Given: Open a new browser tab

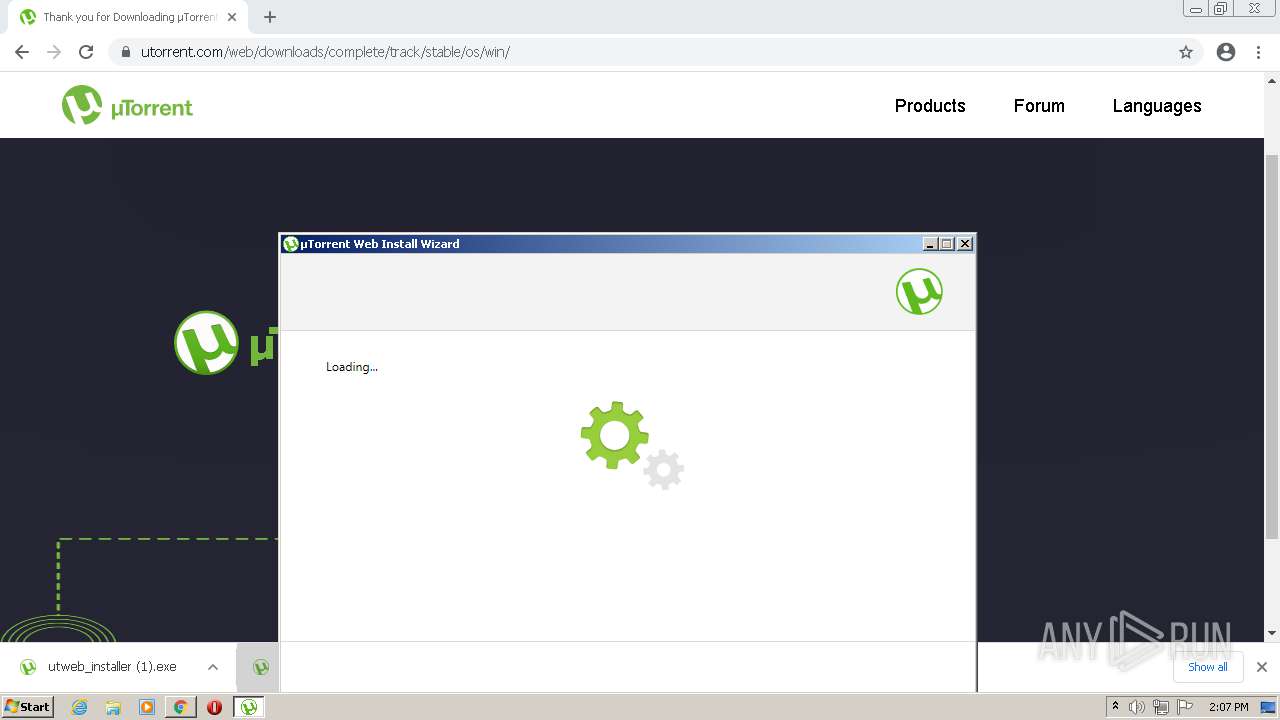Looking at the screenshot, I should [x=270, y=17].
